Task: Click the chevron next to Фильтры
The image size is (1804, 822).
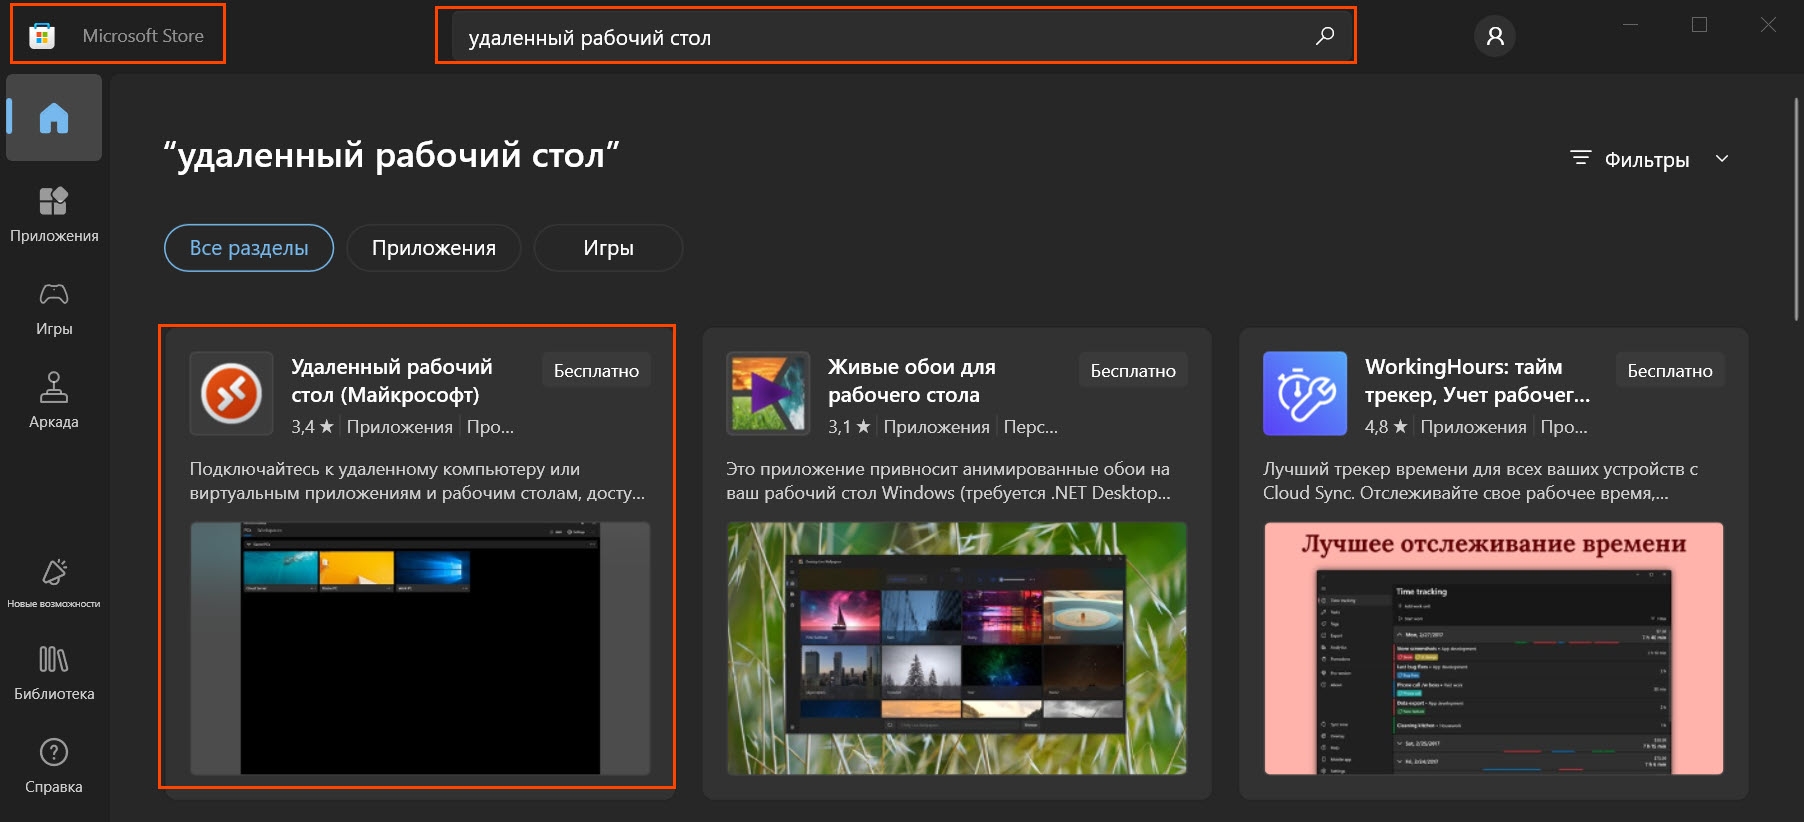Action: pos(1722,159)
